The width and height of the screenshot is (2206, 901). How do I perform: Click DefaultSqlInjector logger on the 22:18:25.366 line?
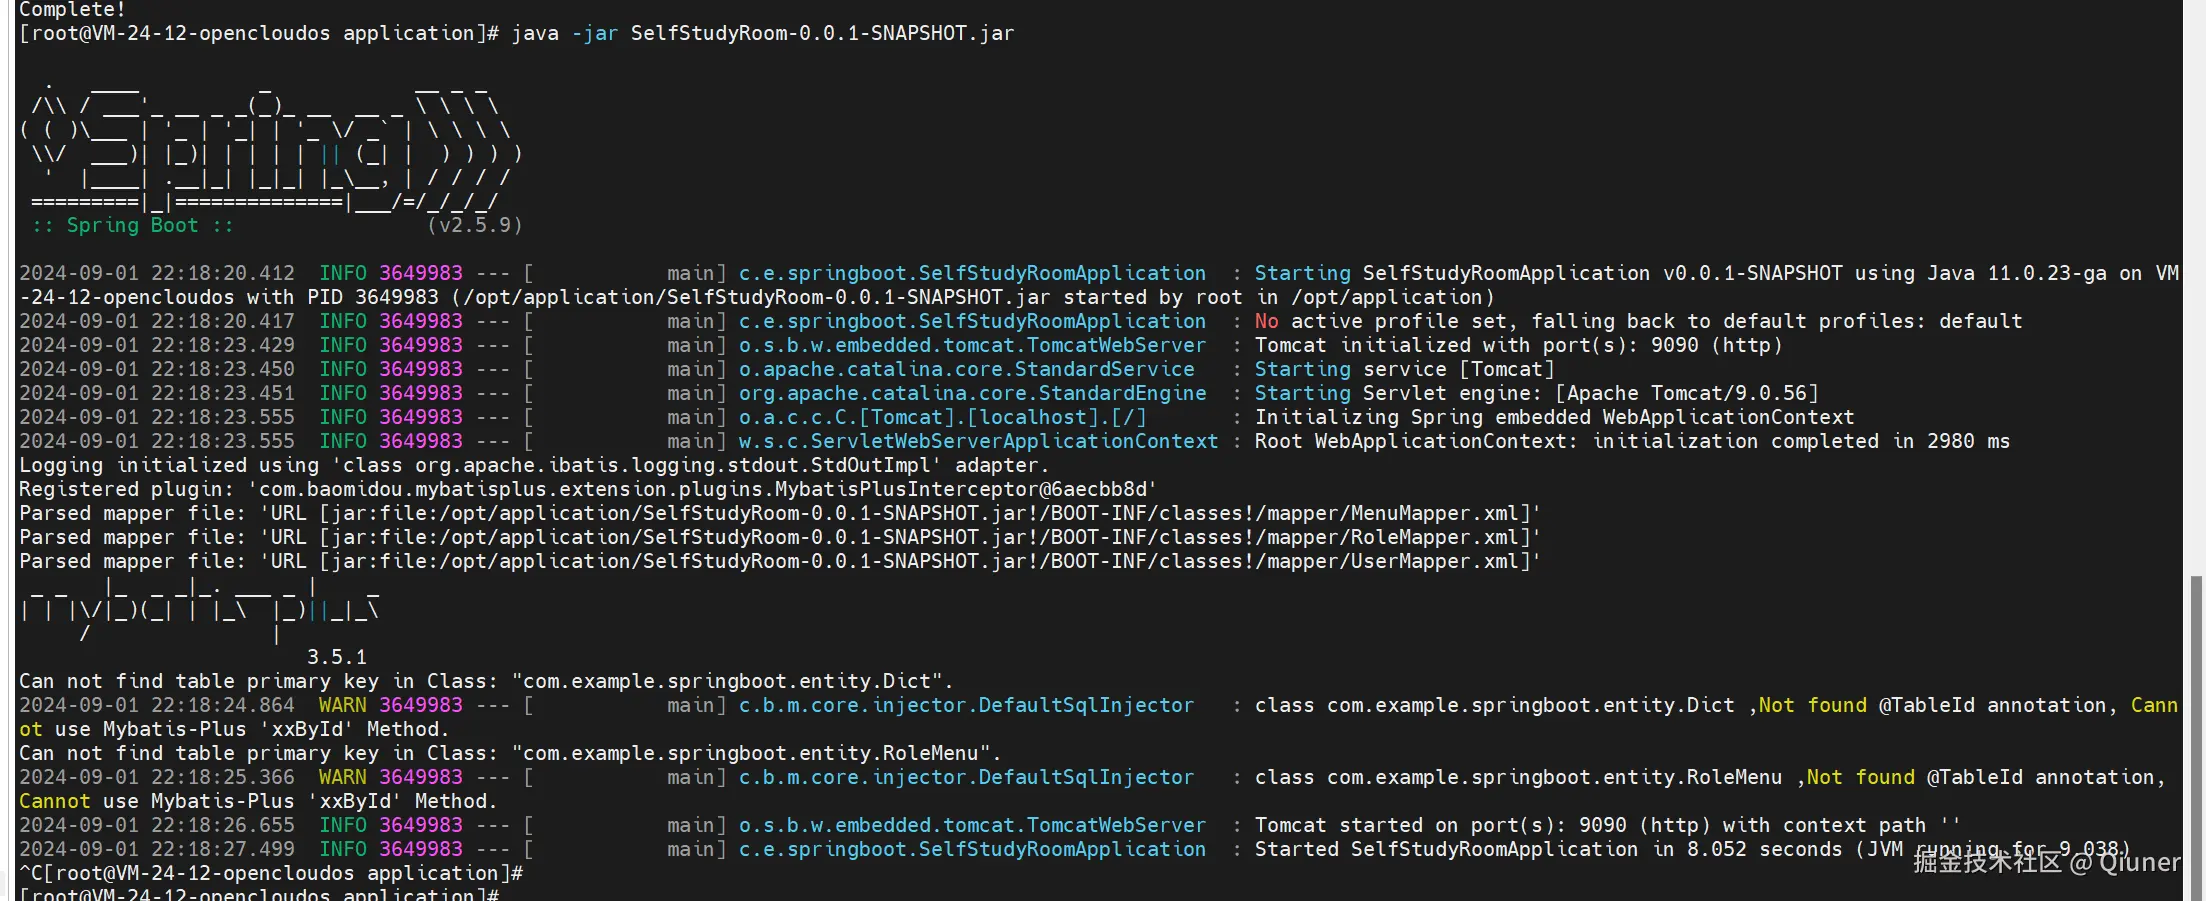click(x=967, y=777)
